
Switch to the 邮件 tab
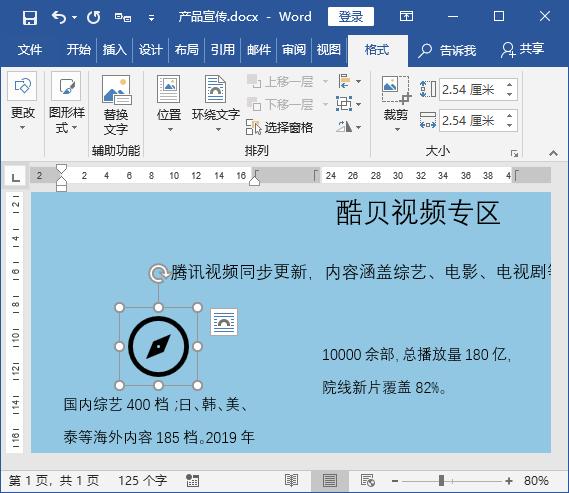tap(259, 49)
